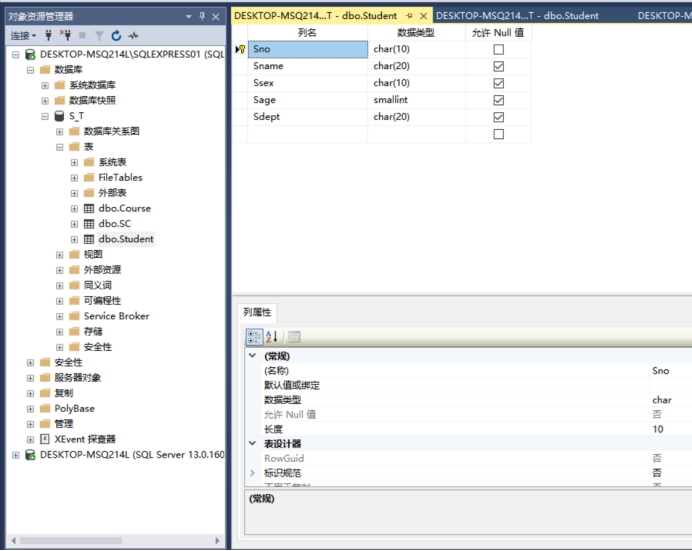Click the SQLEXPRESS01 server icon

click(30, 54)
